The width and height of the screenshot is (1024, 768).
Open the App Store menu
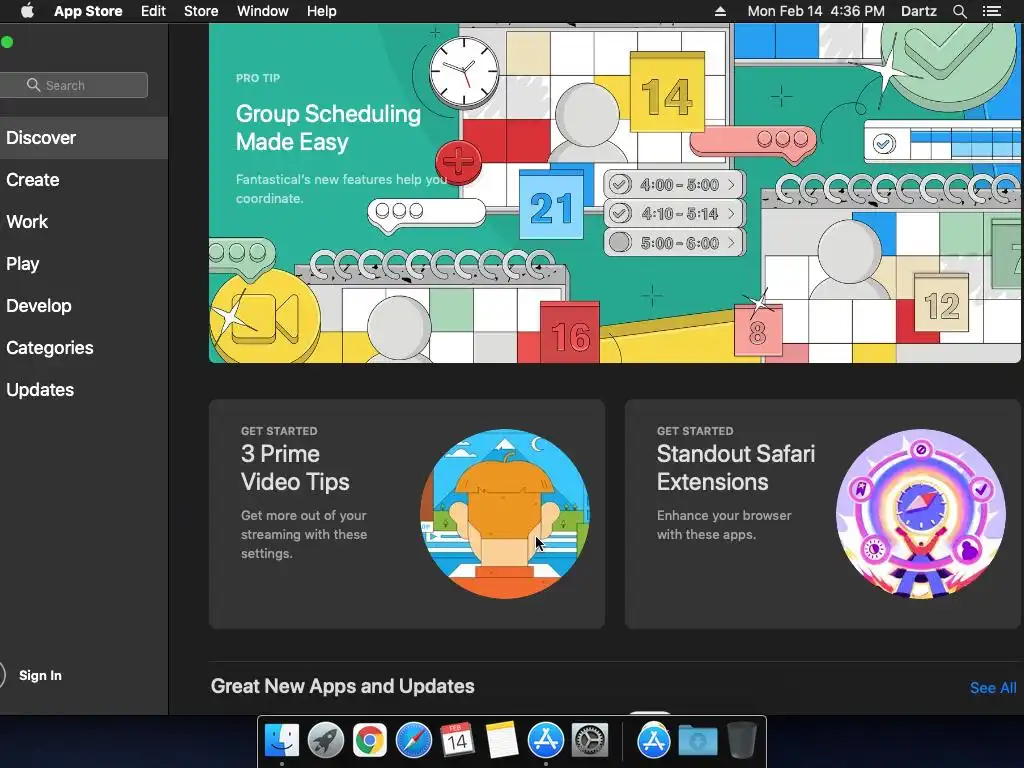tap(88, 11)
